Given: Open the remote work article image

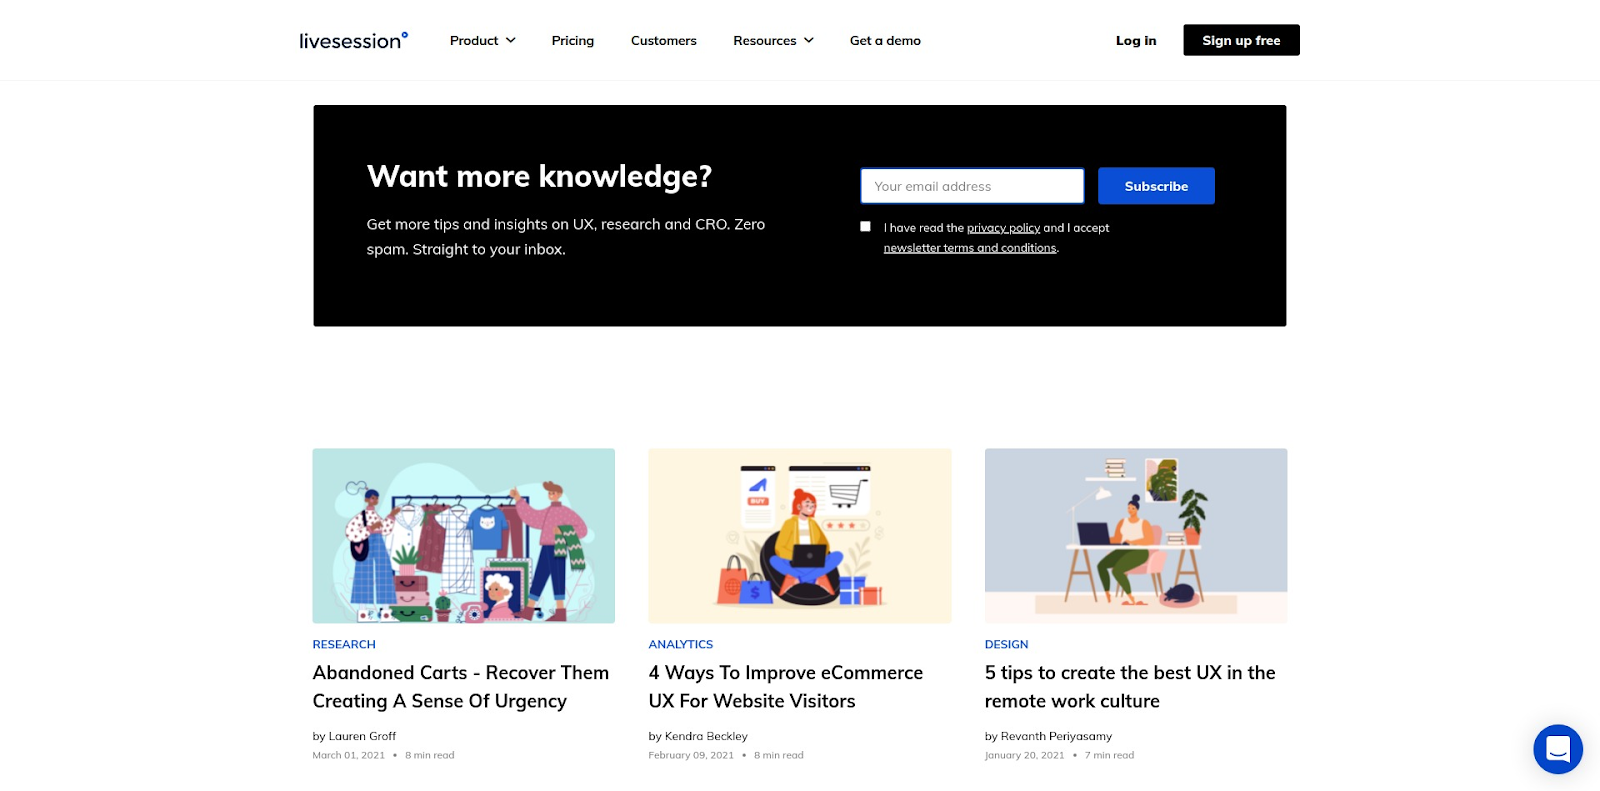Looking at the screenshot, I should pos(1135,535).
